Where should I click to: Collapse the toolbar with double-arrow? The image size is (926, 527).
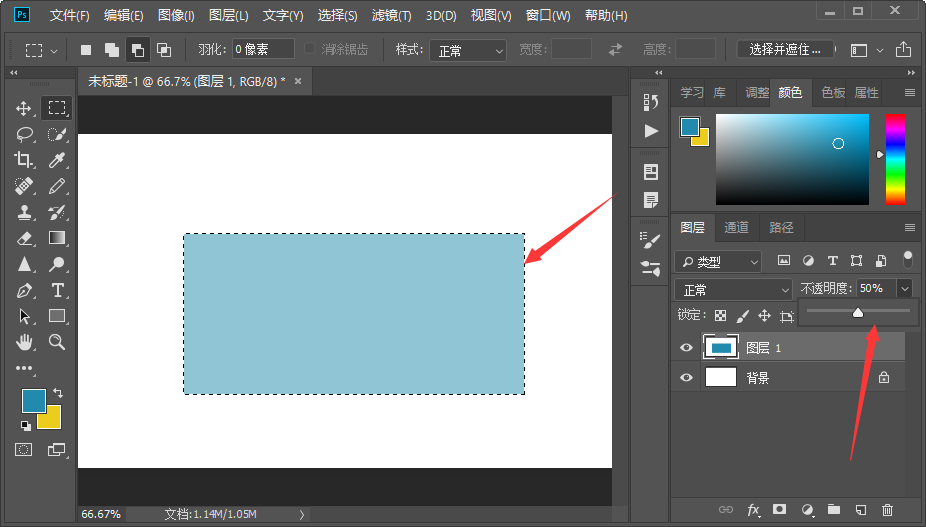click(14, 73)
